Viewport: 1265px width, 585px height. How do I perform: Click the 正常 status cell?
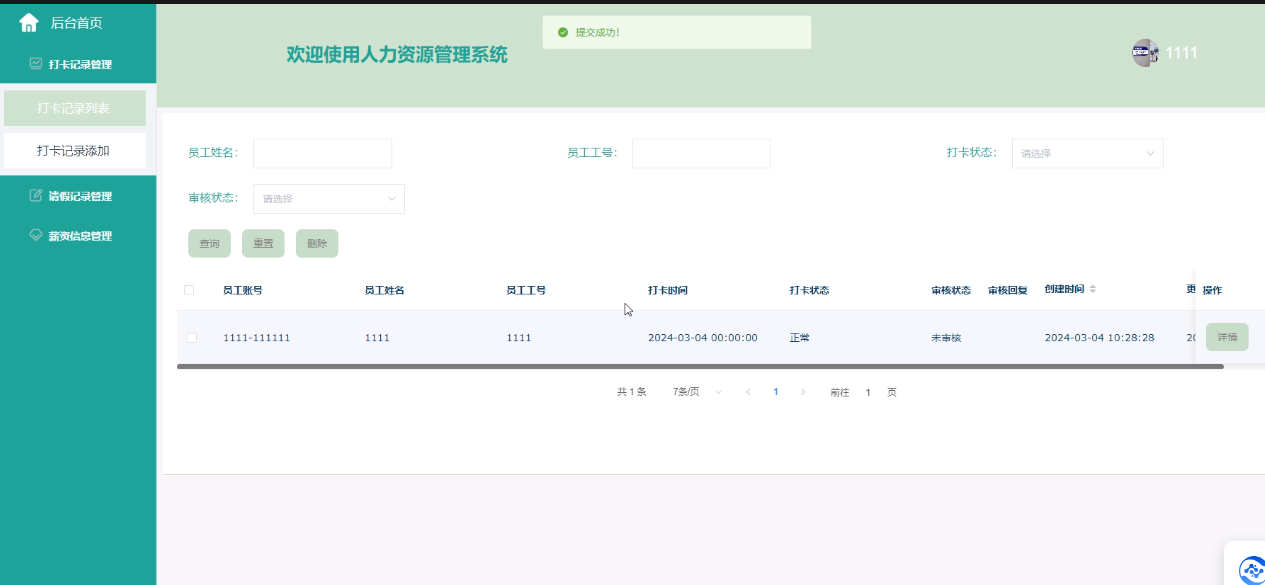pyautogui.click(x=799, y=338)
